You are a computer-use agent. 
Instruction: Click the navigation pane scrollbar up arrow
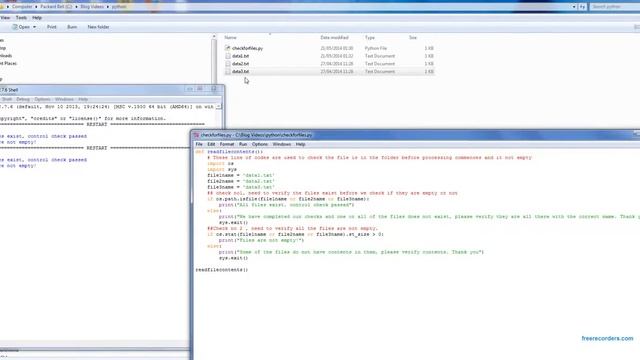pyautogui.click(x=214, y=37)
